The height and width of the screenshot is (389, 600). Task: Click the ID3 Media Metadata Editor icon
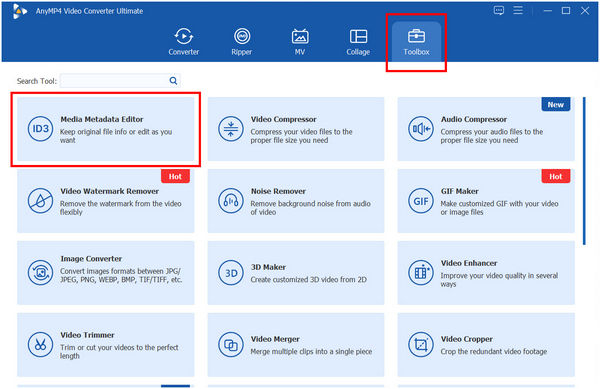[x=40, y=129]
